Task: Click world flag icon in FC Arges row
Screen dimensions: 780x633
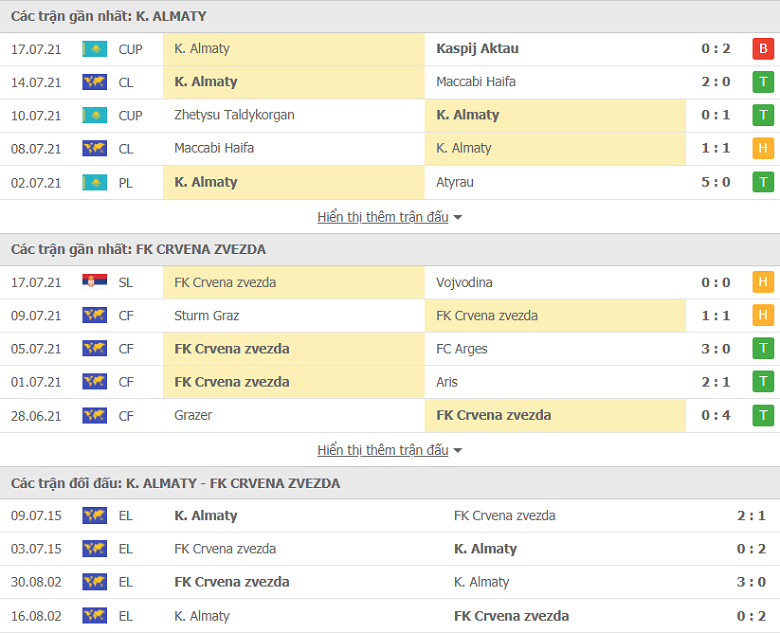Action: (x=95, y=348)
